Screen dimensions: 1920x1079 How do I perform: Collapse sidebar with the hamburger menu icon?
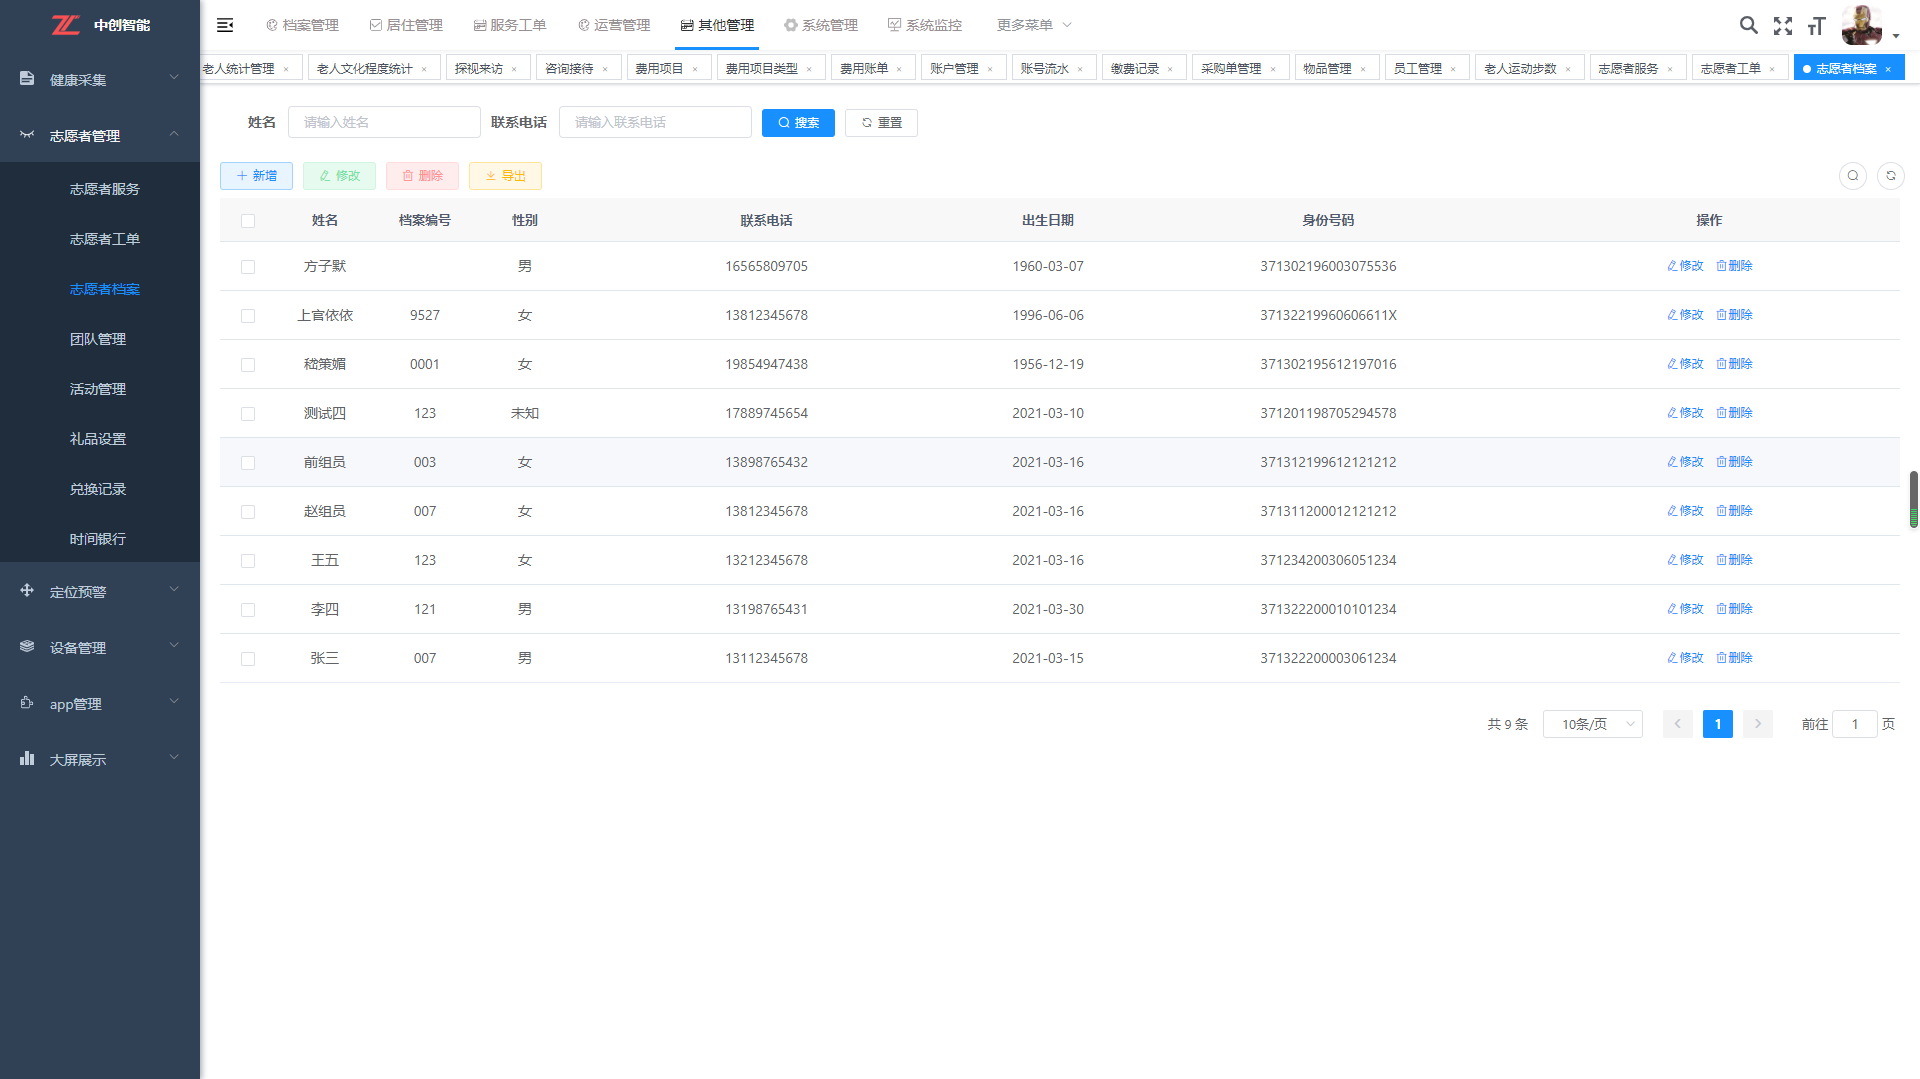pos(225,25)
